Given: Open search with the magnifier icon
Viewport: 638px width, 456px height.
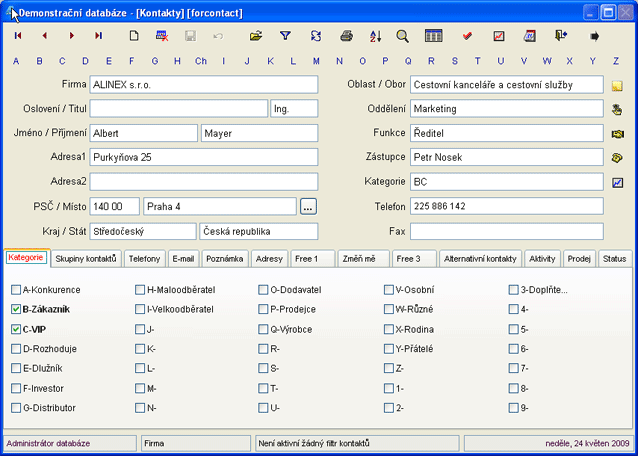Looking at the screenshot, I should pyautogui.click(x=402, y=36).
